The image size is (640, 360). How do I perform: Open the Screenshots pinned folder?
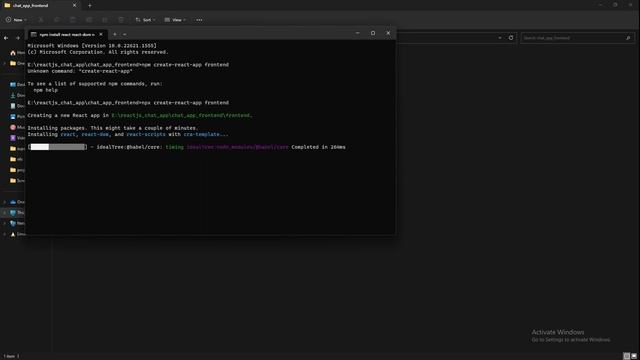pyautogui.click(x=17, y=180)
